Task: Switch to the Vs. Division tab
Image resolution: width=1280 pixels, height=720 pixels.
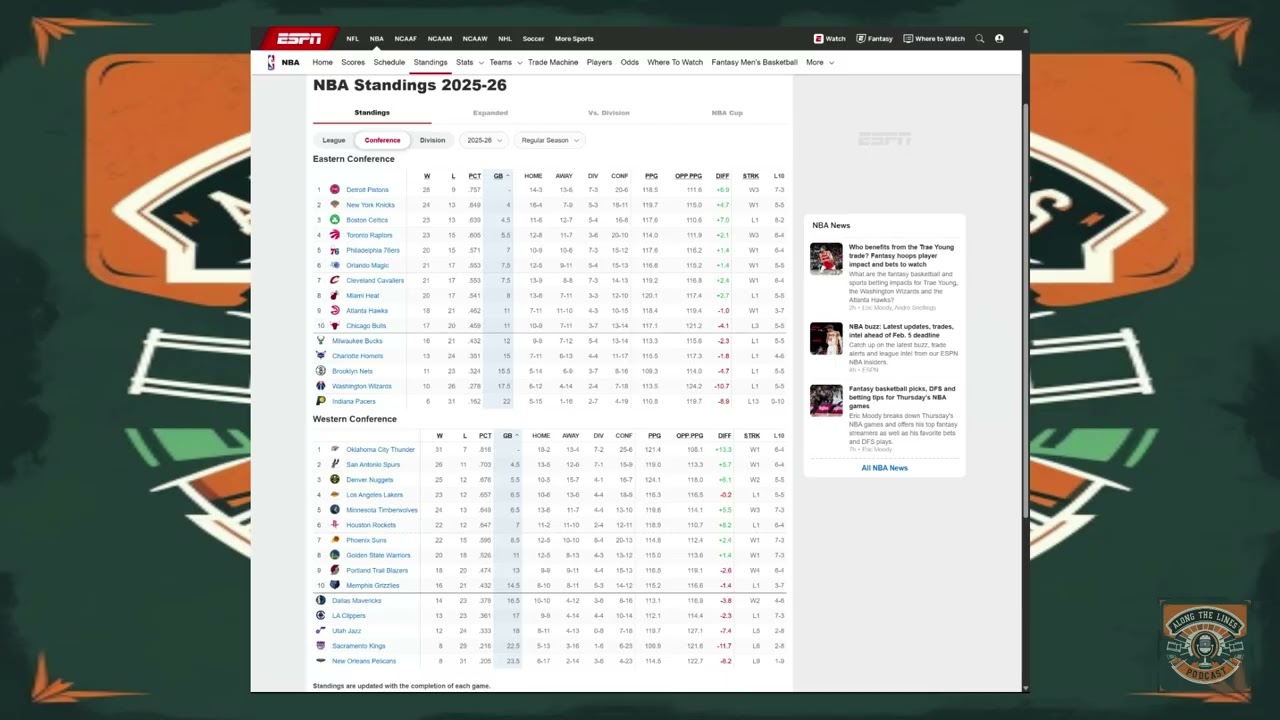Action: pyautogui.click(x=609, y=113)
